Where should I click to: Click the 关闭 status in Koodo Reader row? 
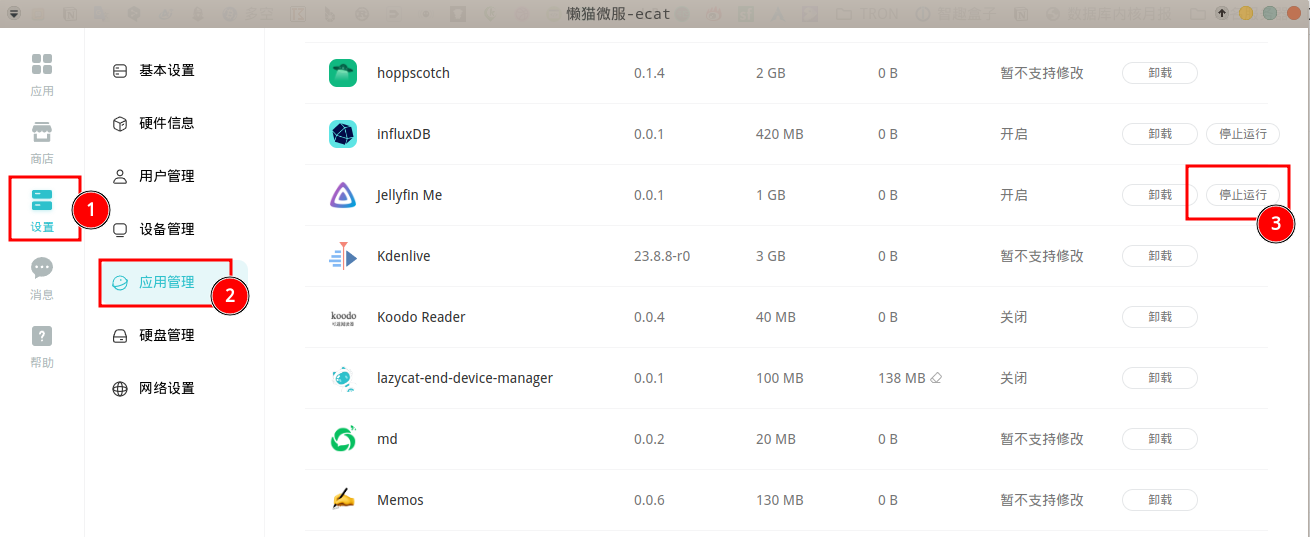pyautogui.click(x=1014, y=317)
